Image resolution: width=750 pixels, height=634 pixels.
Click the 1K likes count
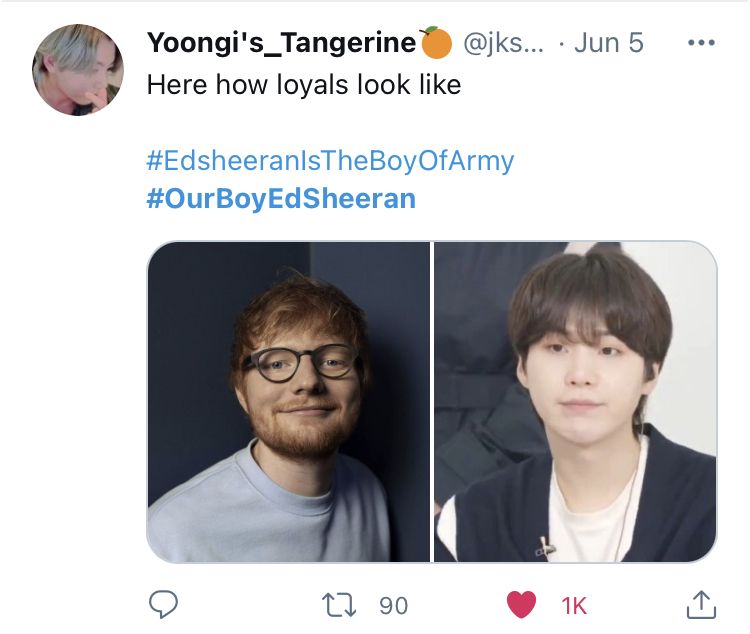(x=574, y=606)
